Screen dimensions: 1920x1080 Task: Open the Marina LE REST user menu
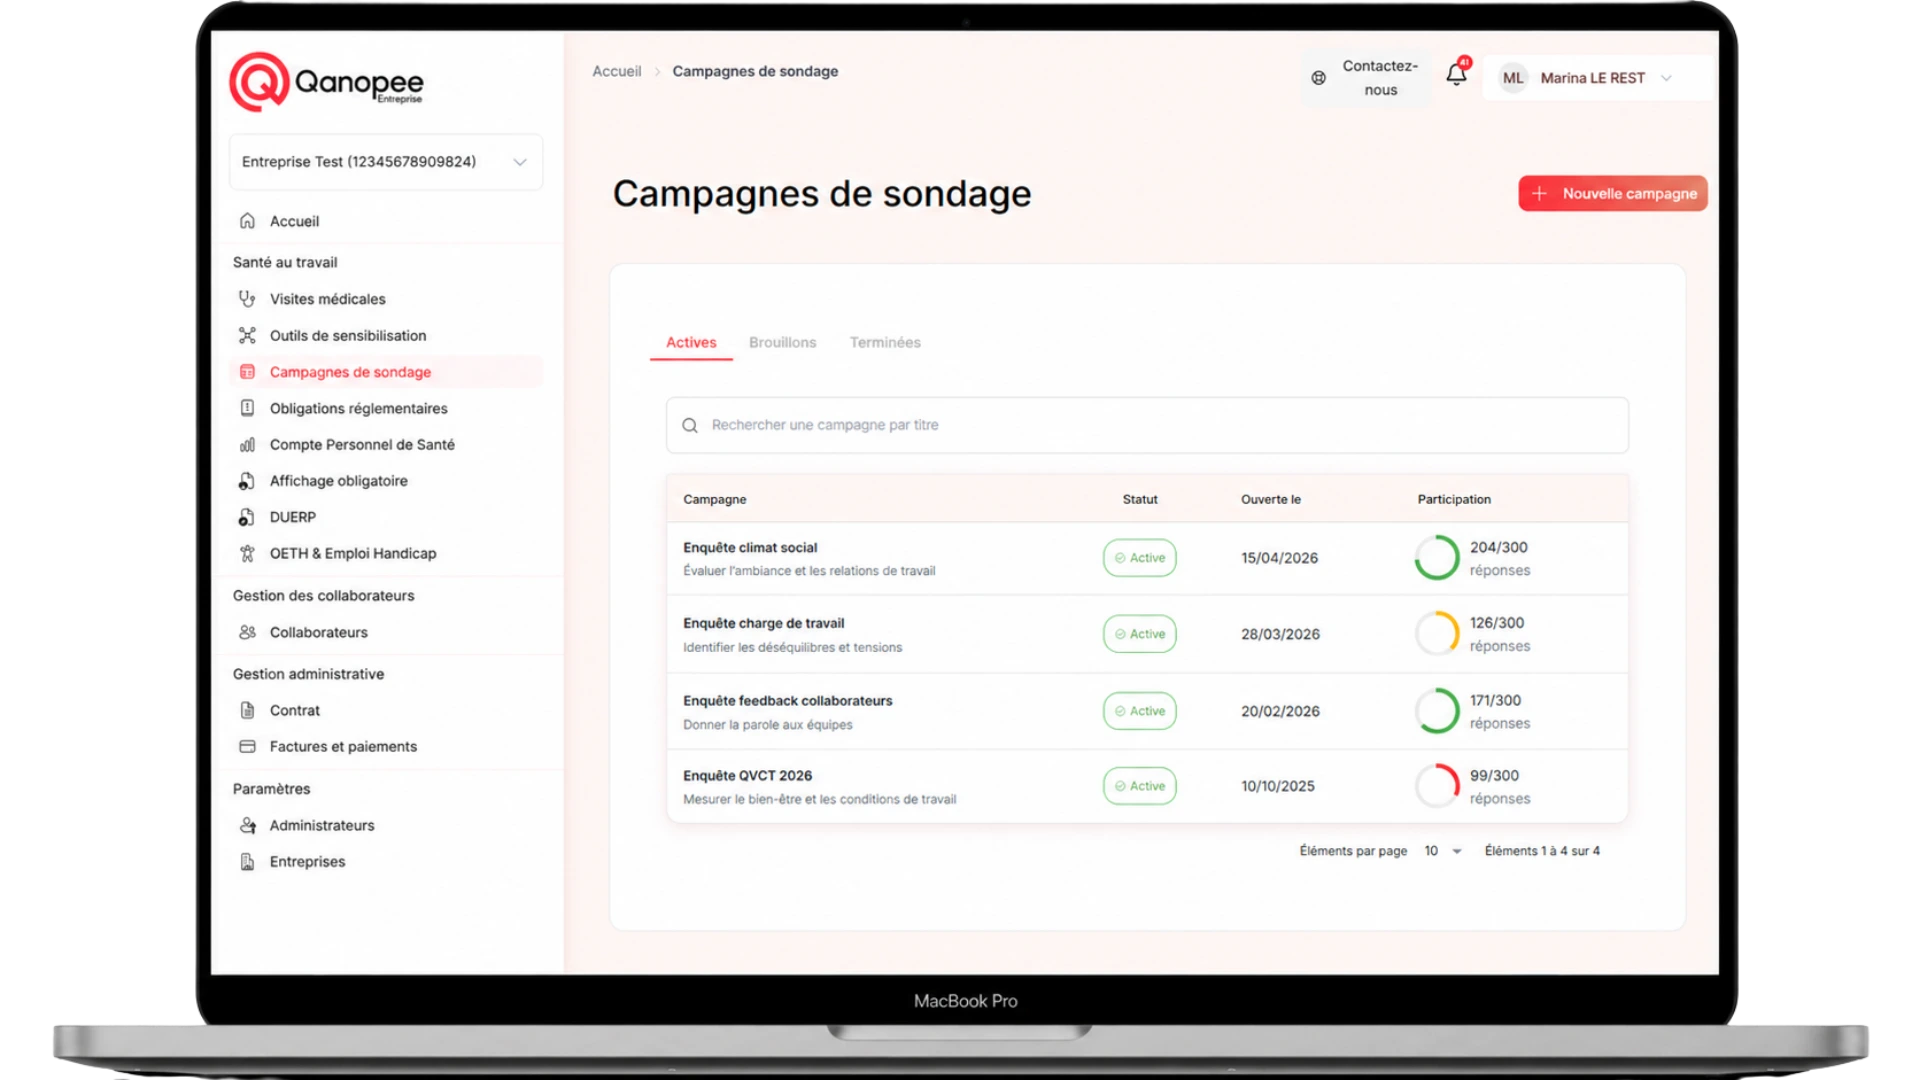1594,78
